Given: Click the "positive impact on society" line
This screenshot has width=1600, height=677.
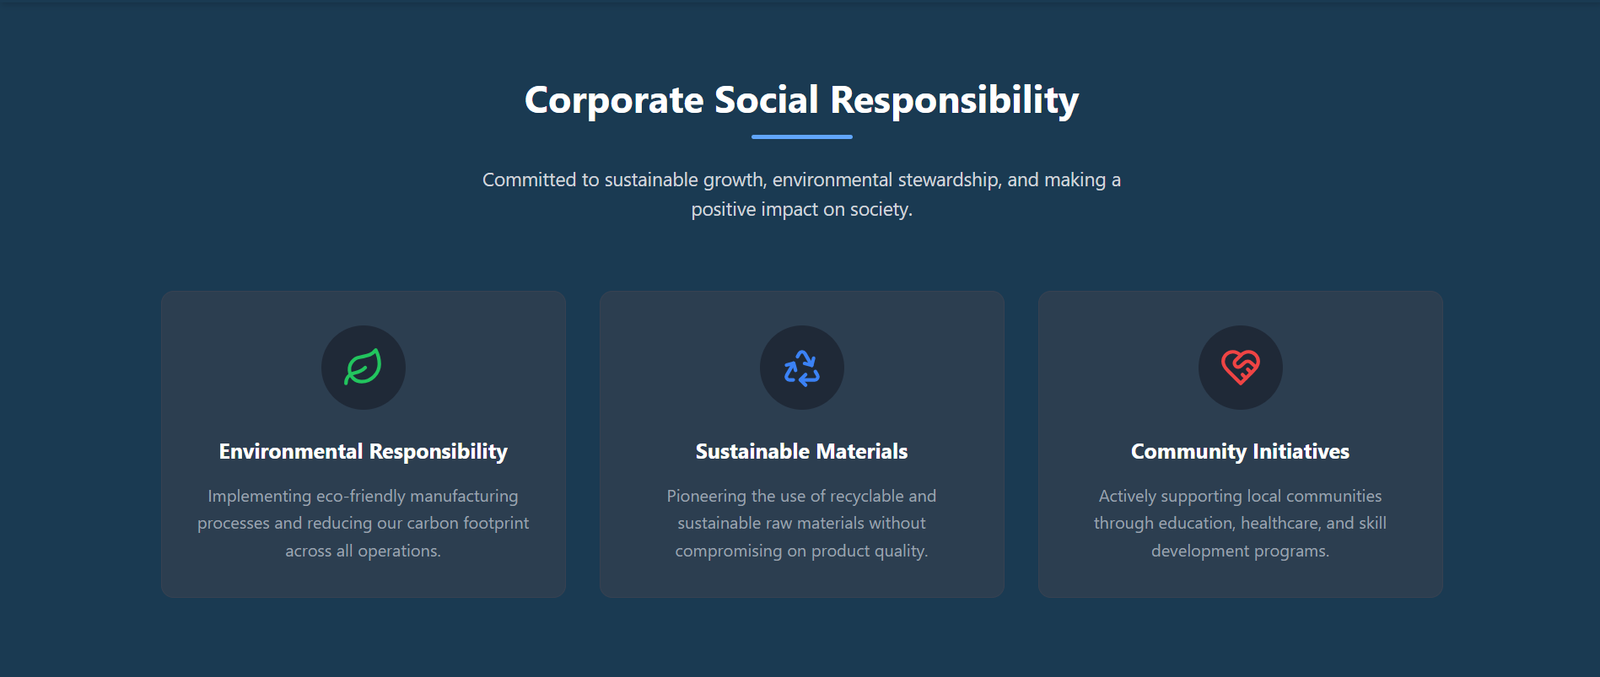Looking at the screenshot, I should click(802, 210).
